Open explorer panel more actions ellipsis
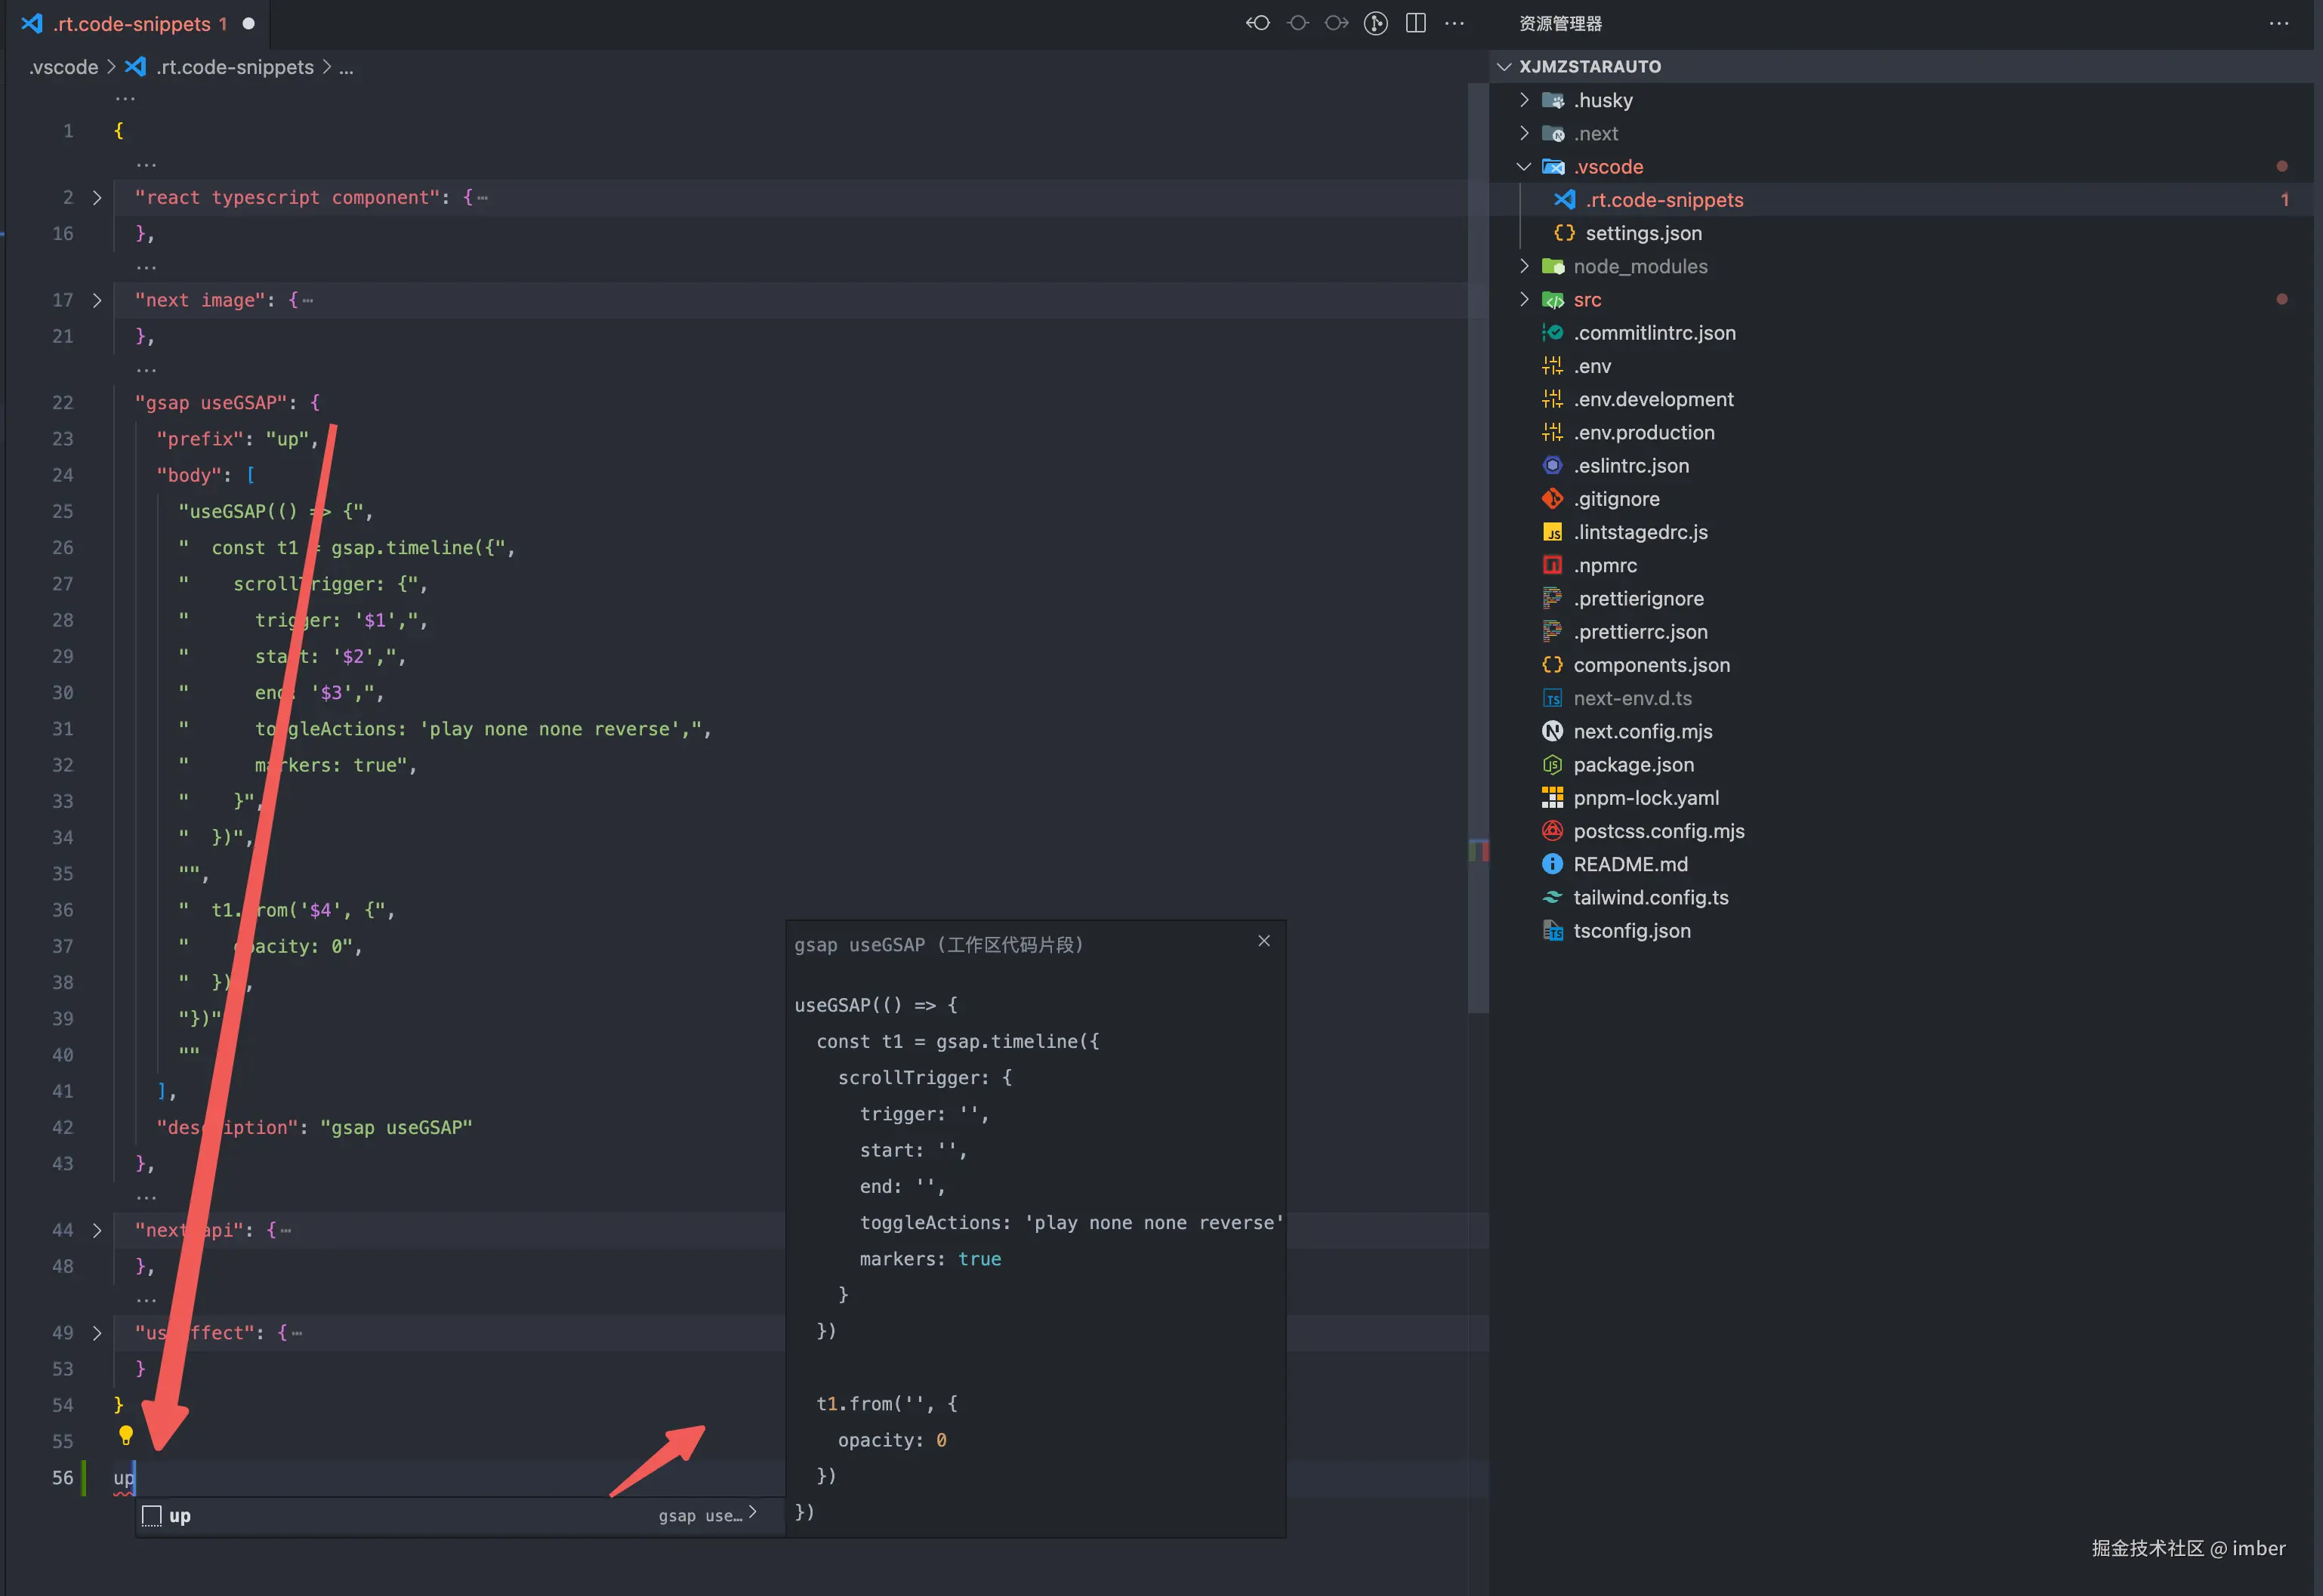Viewport: 2323px width, 1596px height. (2279, 23)
